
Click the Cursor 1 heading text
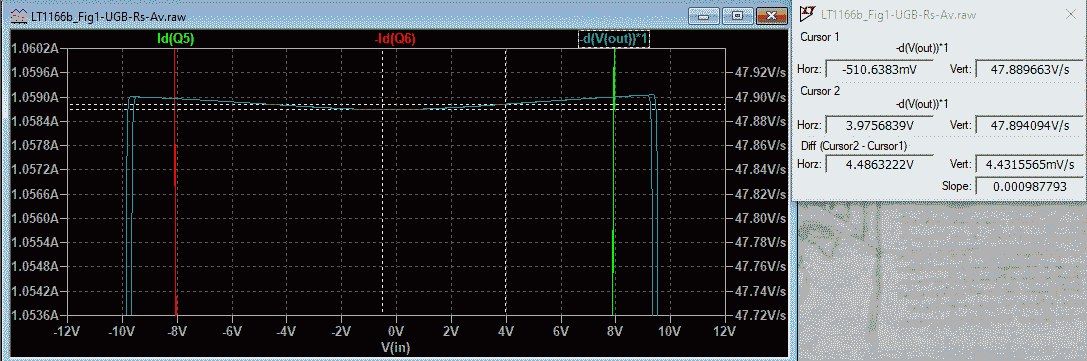point(820,37)
